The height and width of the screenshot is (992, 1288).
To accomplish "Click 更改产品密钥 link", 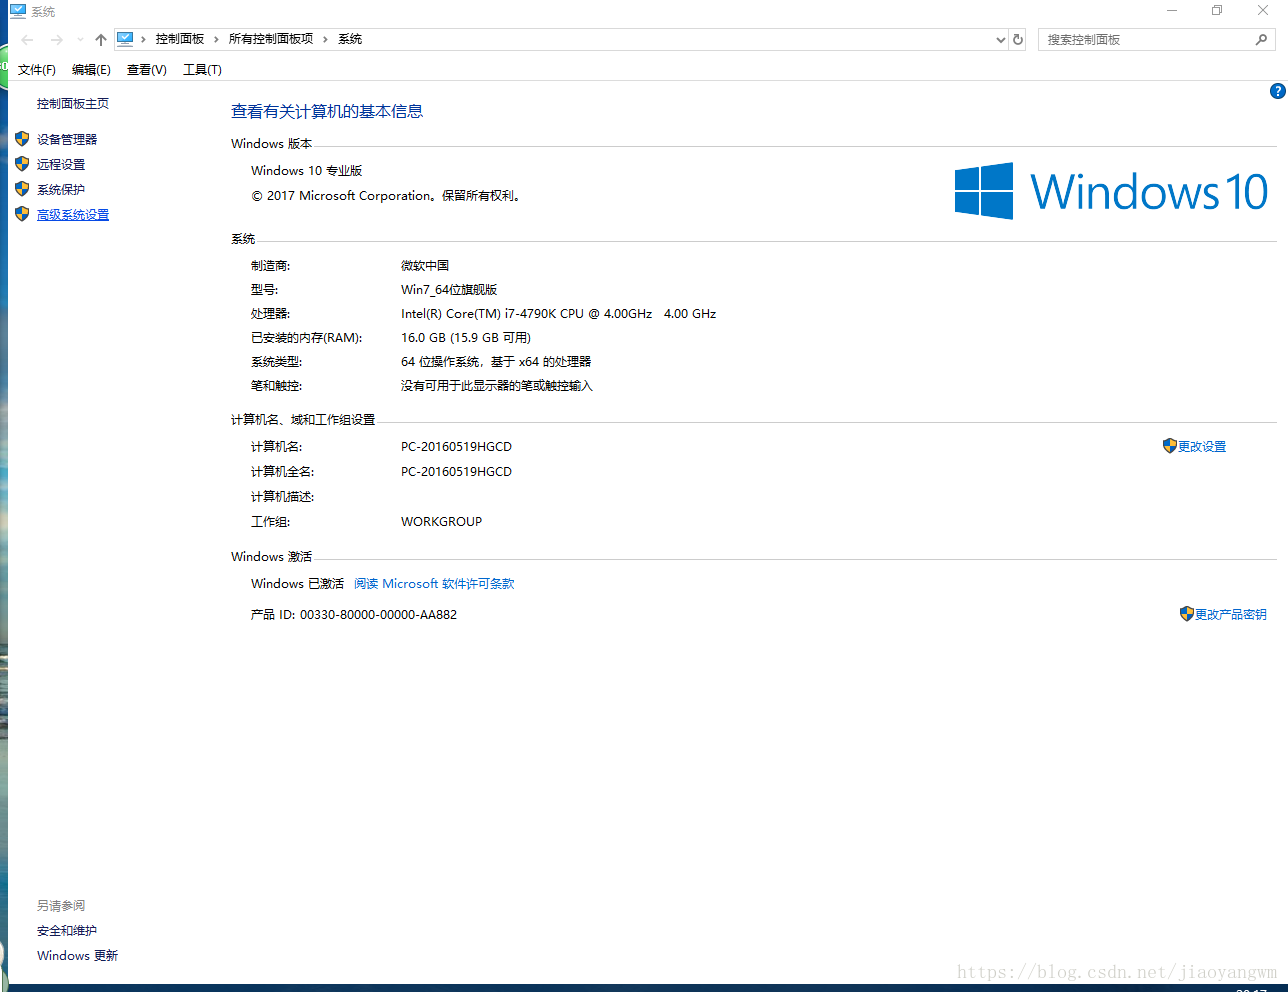I will 1231,615.
